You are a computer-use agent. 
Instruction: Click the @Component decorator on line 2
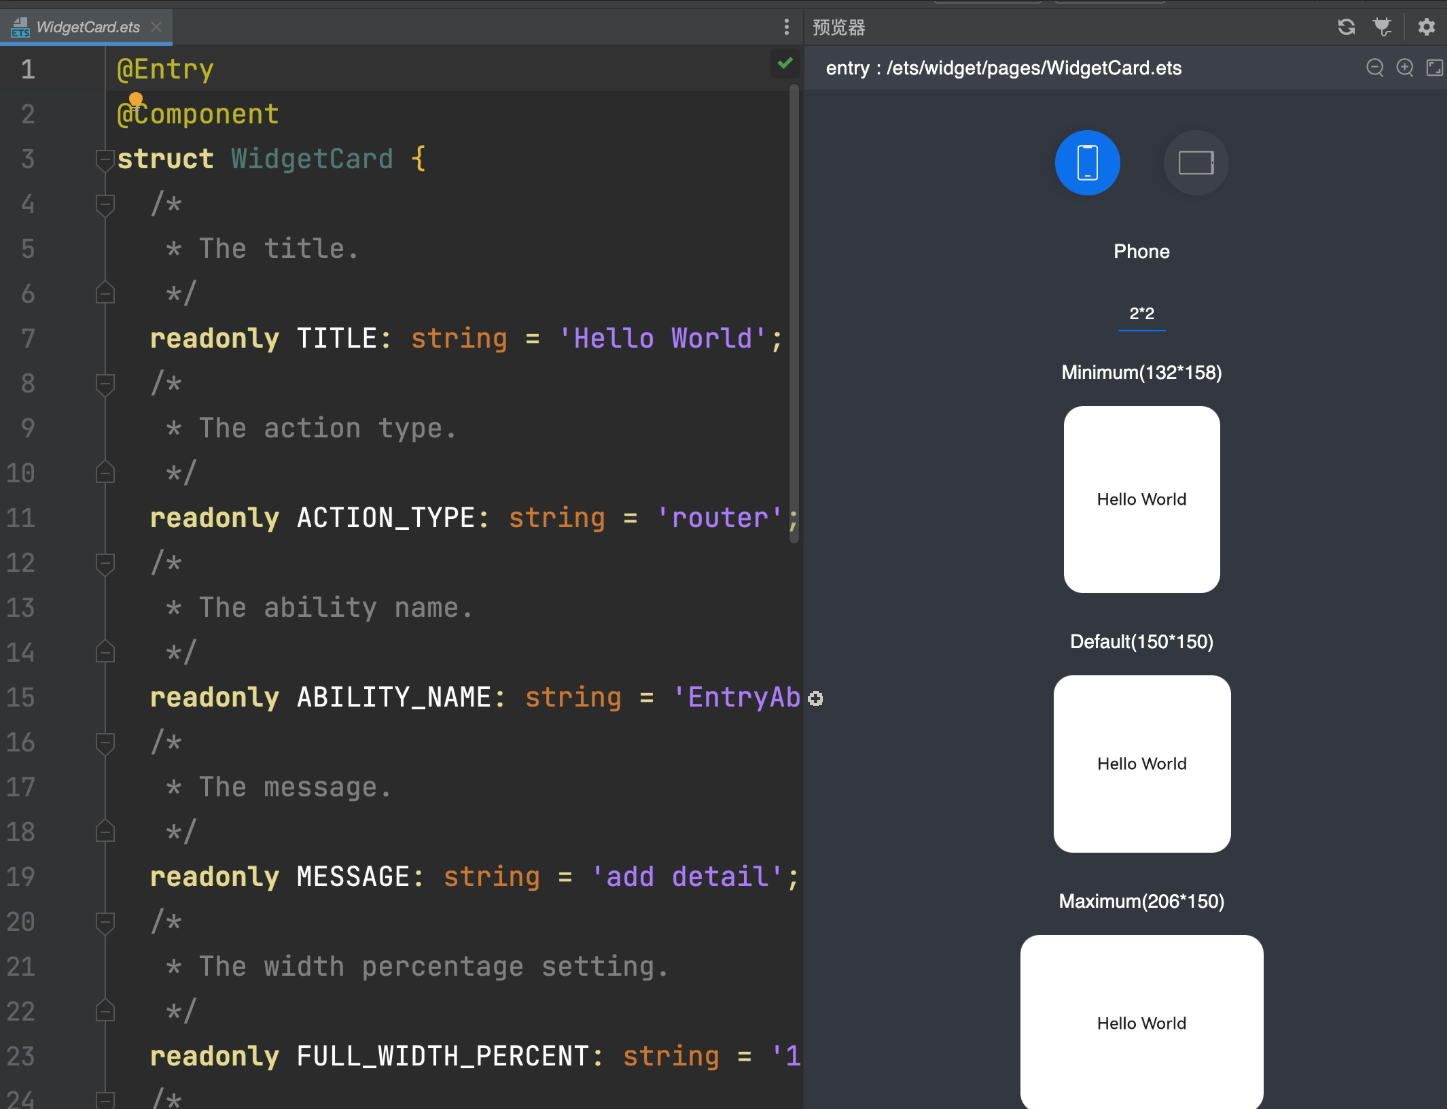pyautogui.click(x=198, y=114)
